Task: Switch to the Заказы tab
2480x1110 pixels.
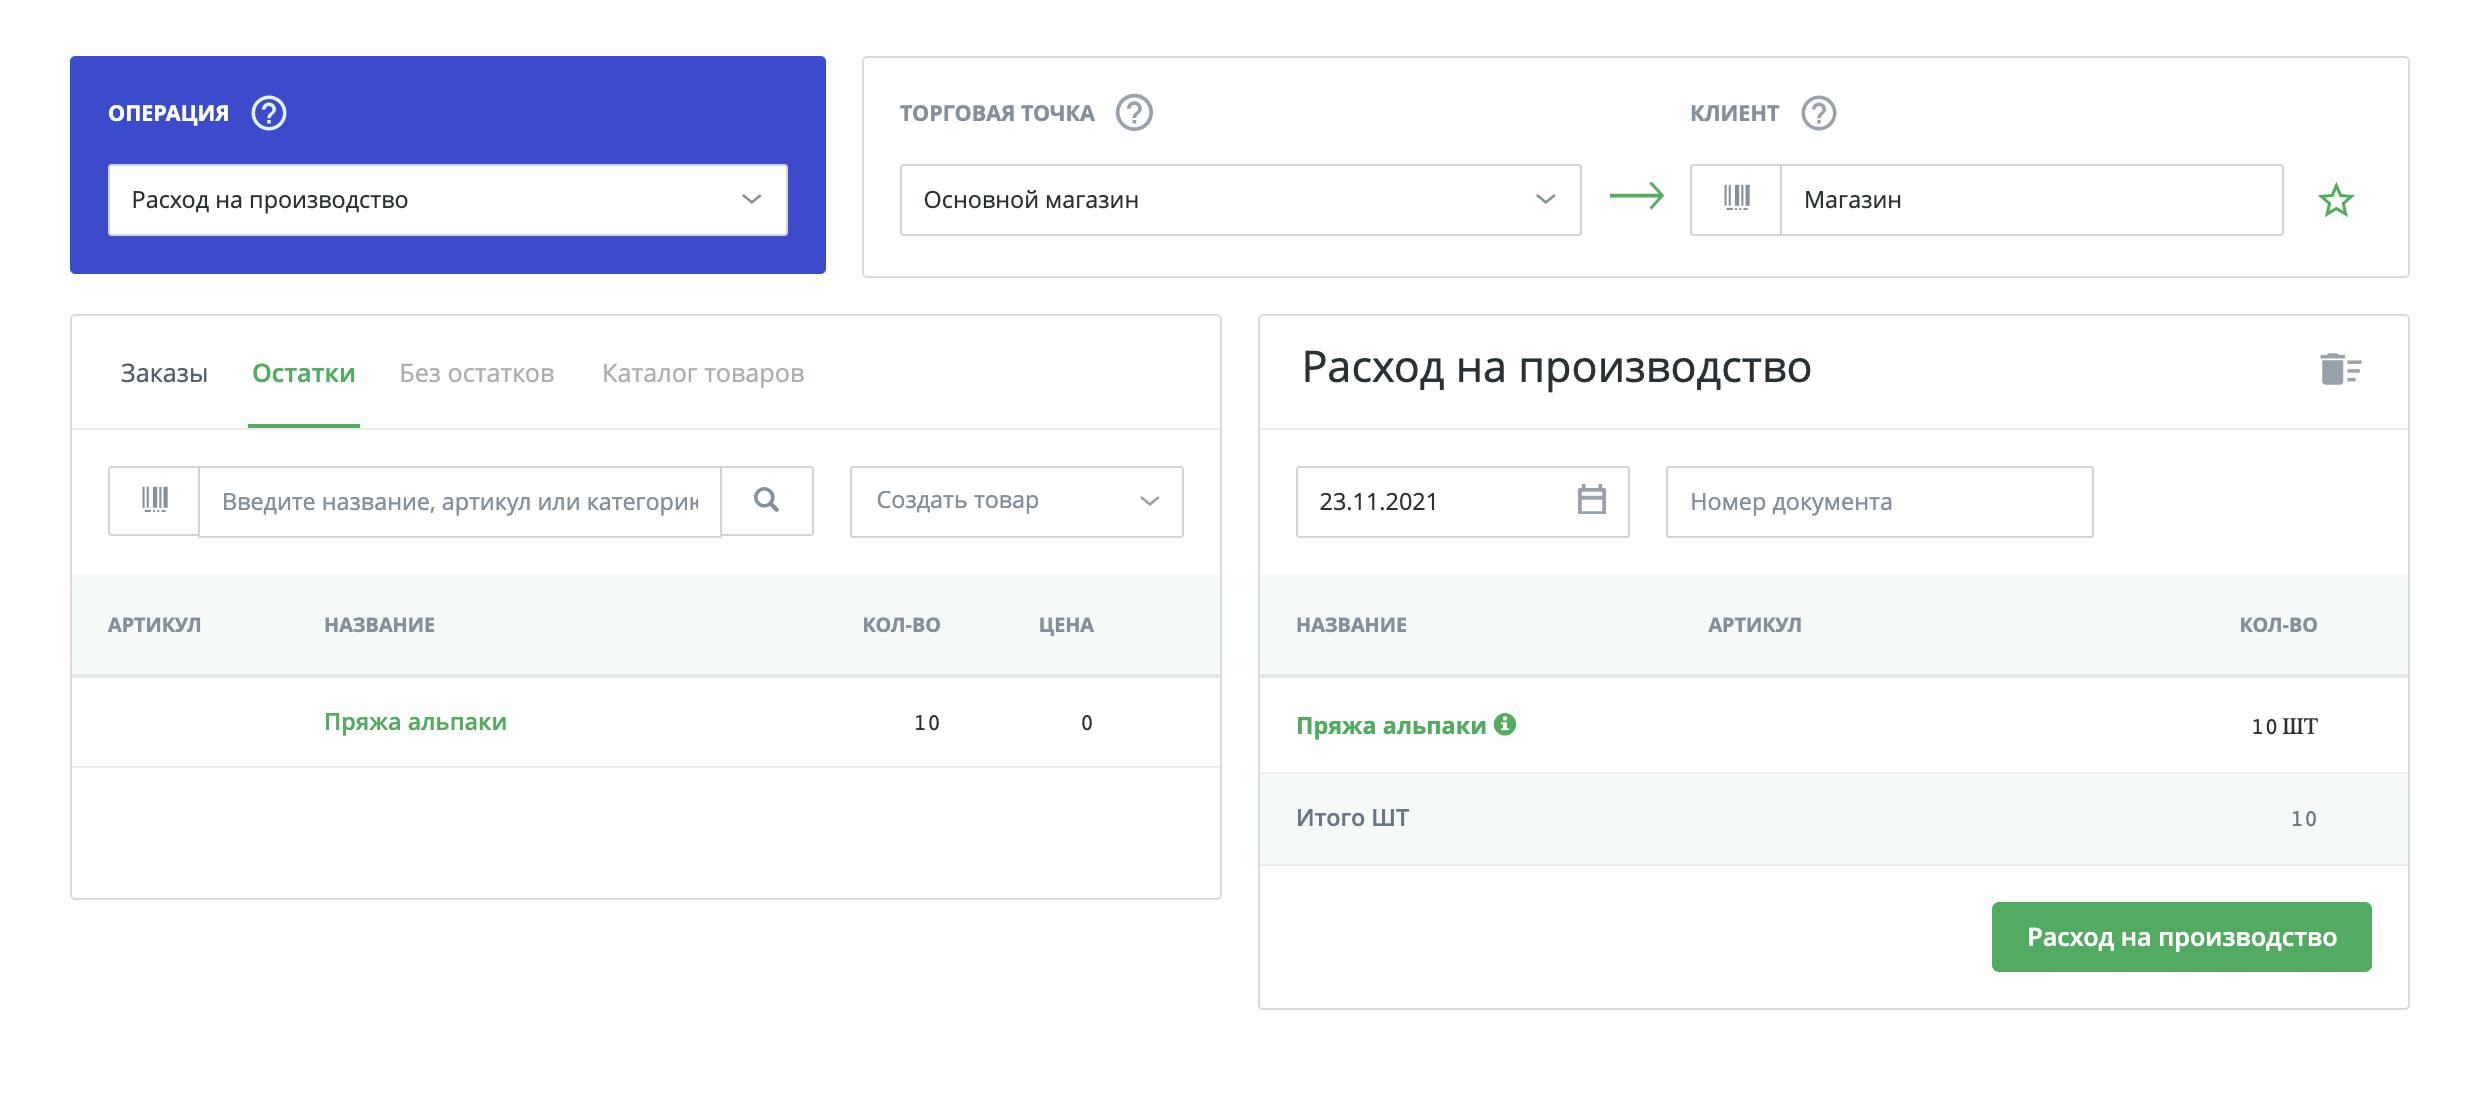Action: (x=164, y=373)
